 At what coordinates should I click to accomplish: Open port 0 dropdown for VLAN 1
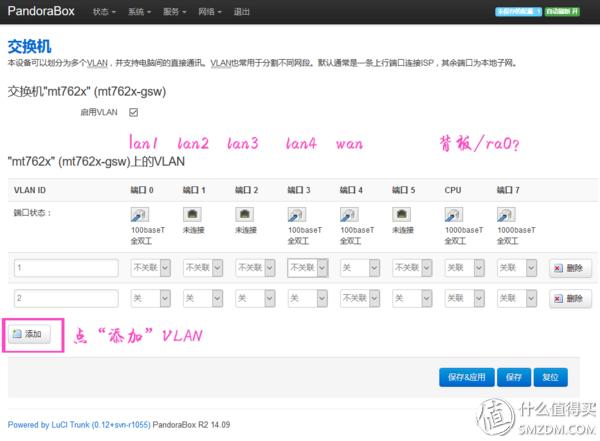(151, 268)
